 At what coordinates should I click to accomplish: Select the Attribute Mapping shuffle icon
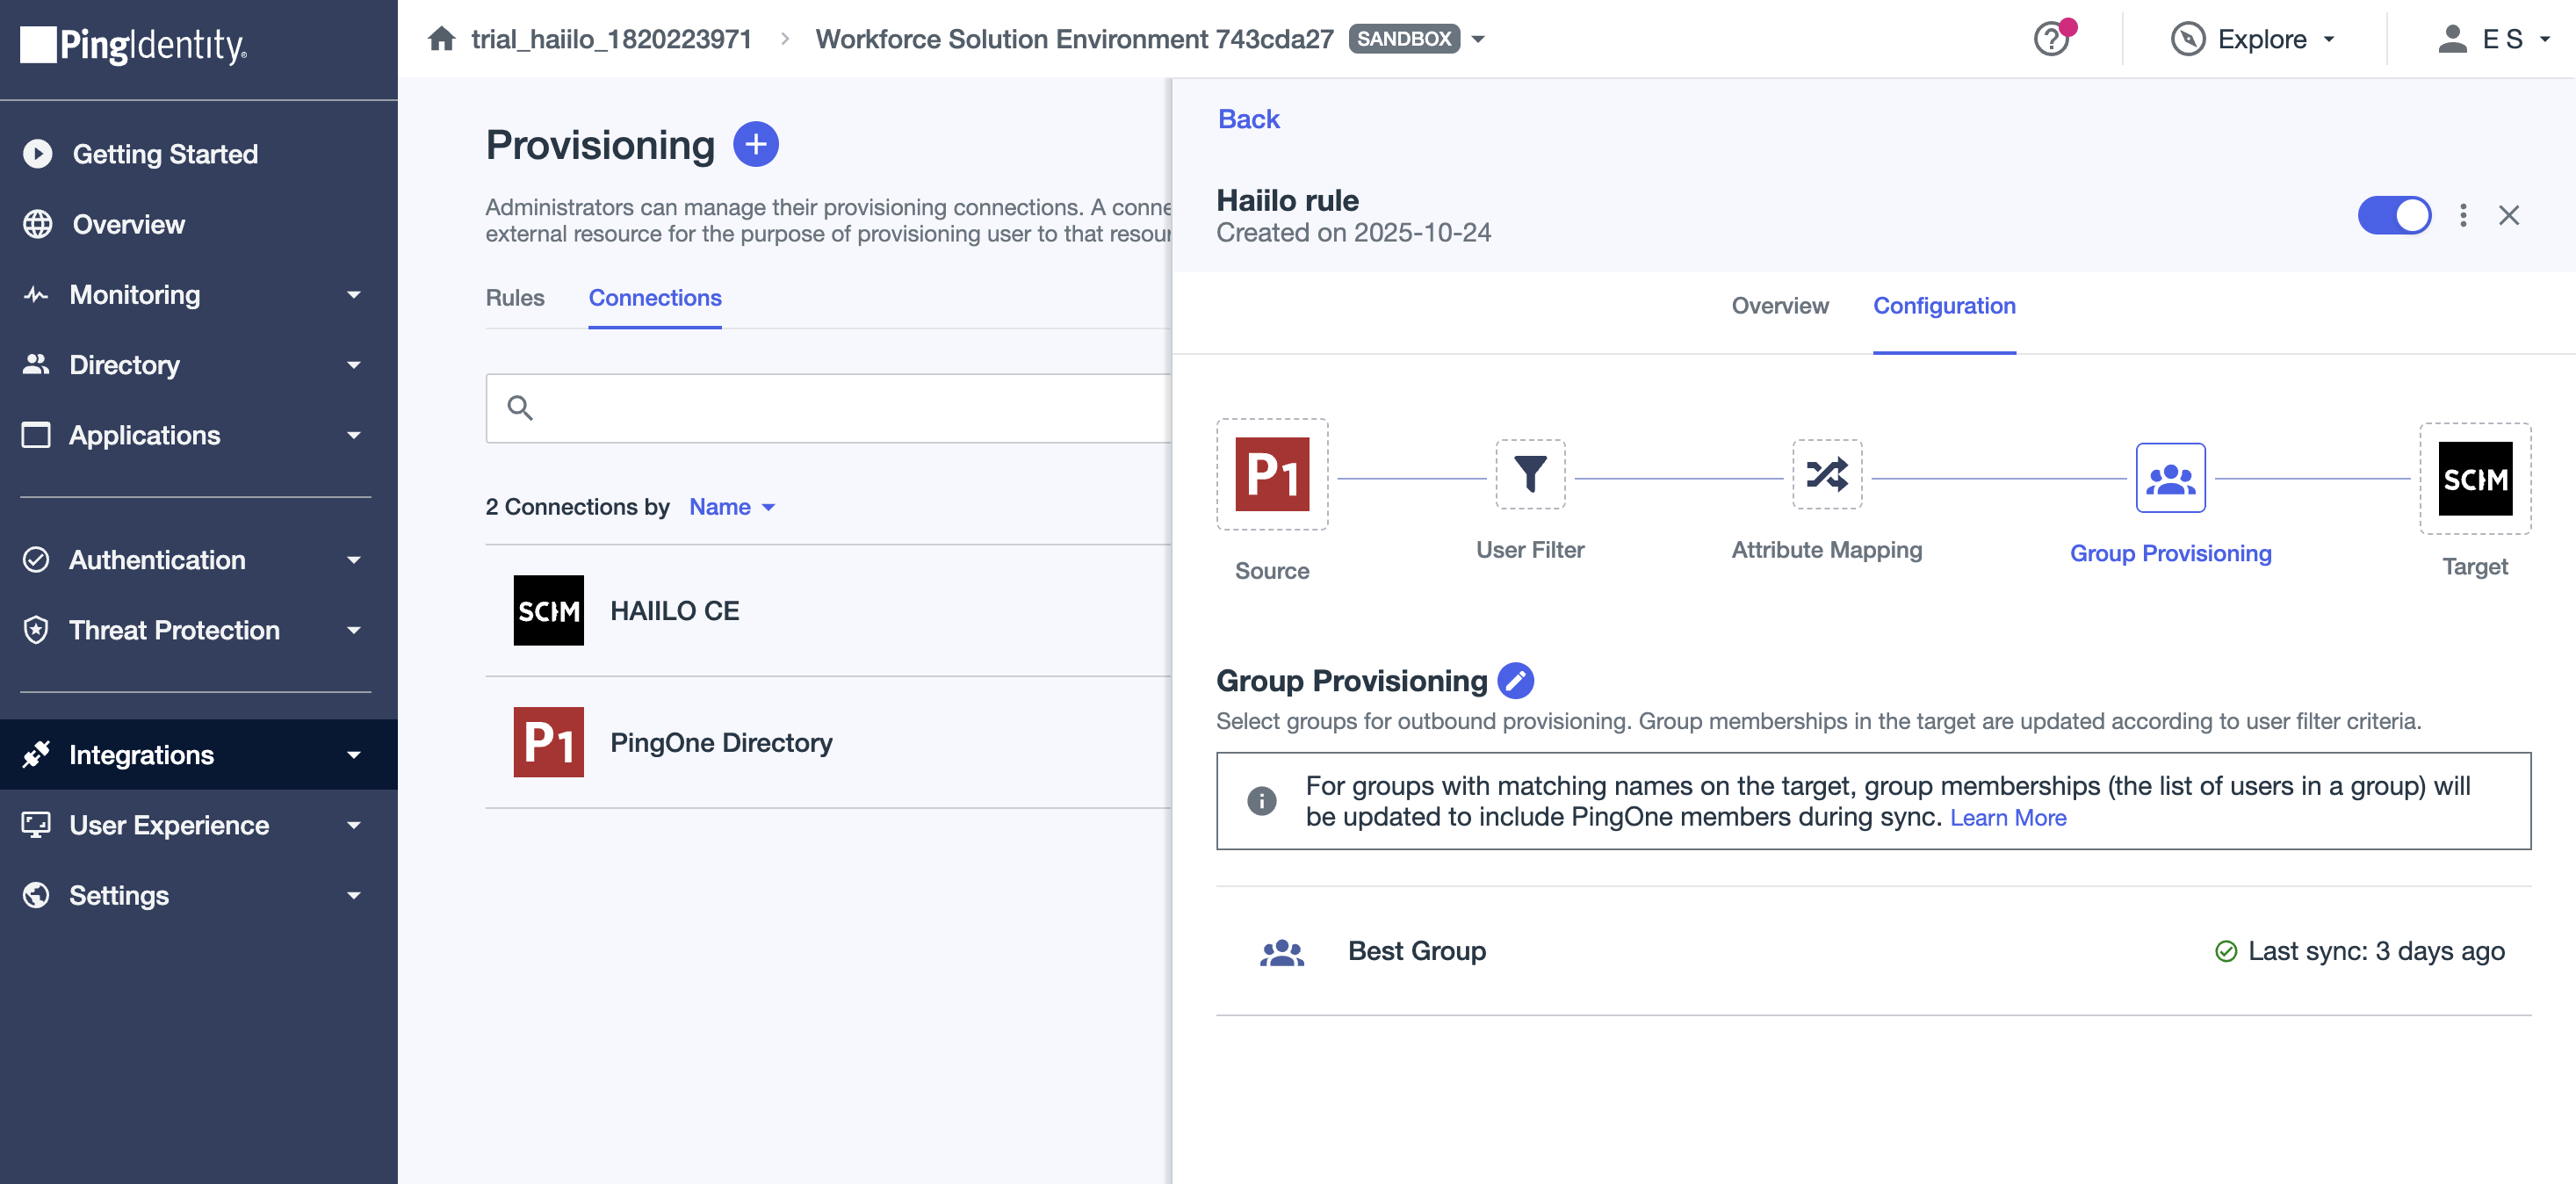point(1827,474)
